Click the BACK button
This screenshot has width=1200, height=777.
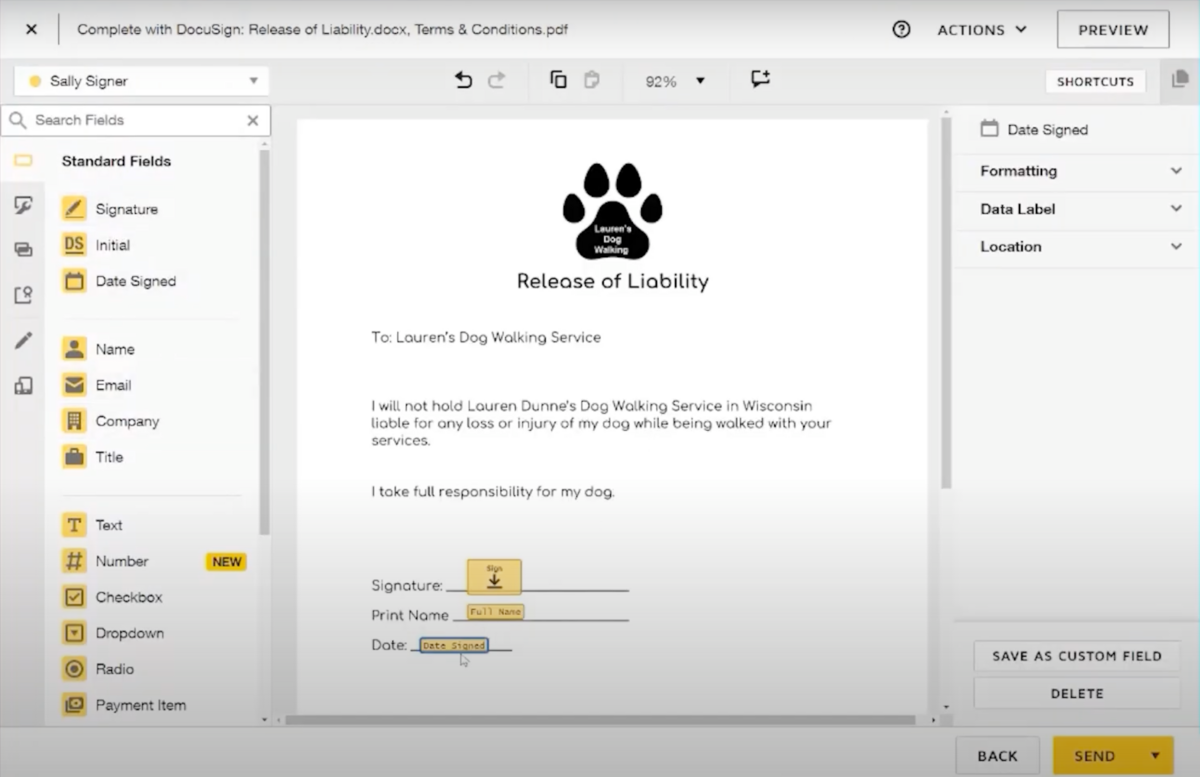997,756
